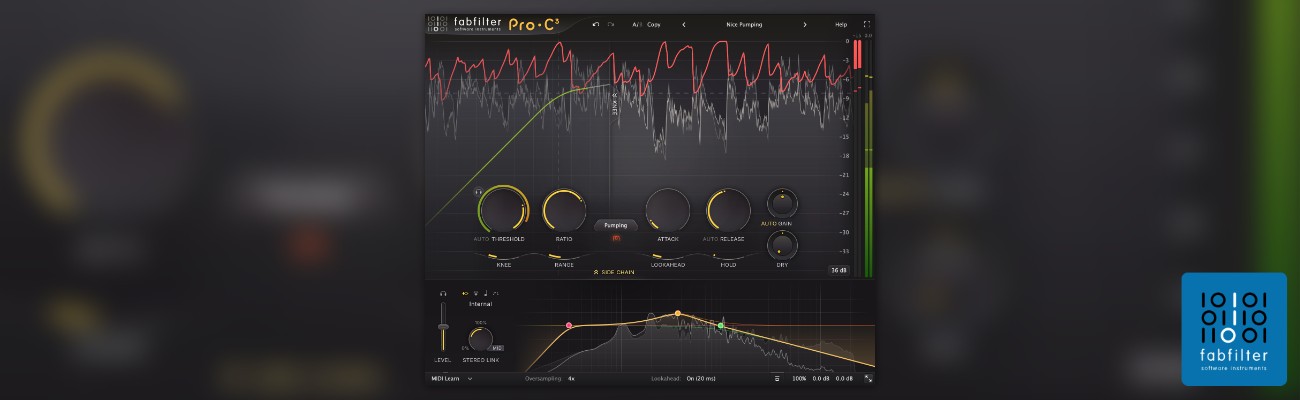Screen dimensions: 1300x400
Task: Click the Lookahead slider
Action: (x=668, y=258)
